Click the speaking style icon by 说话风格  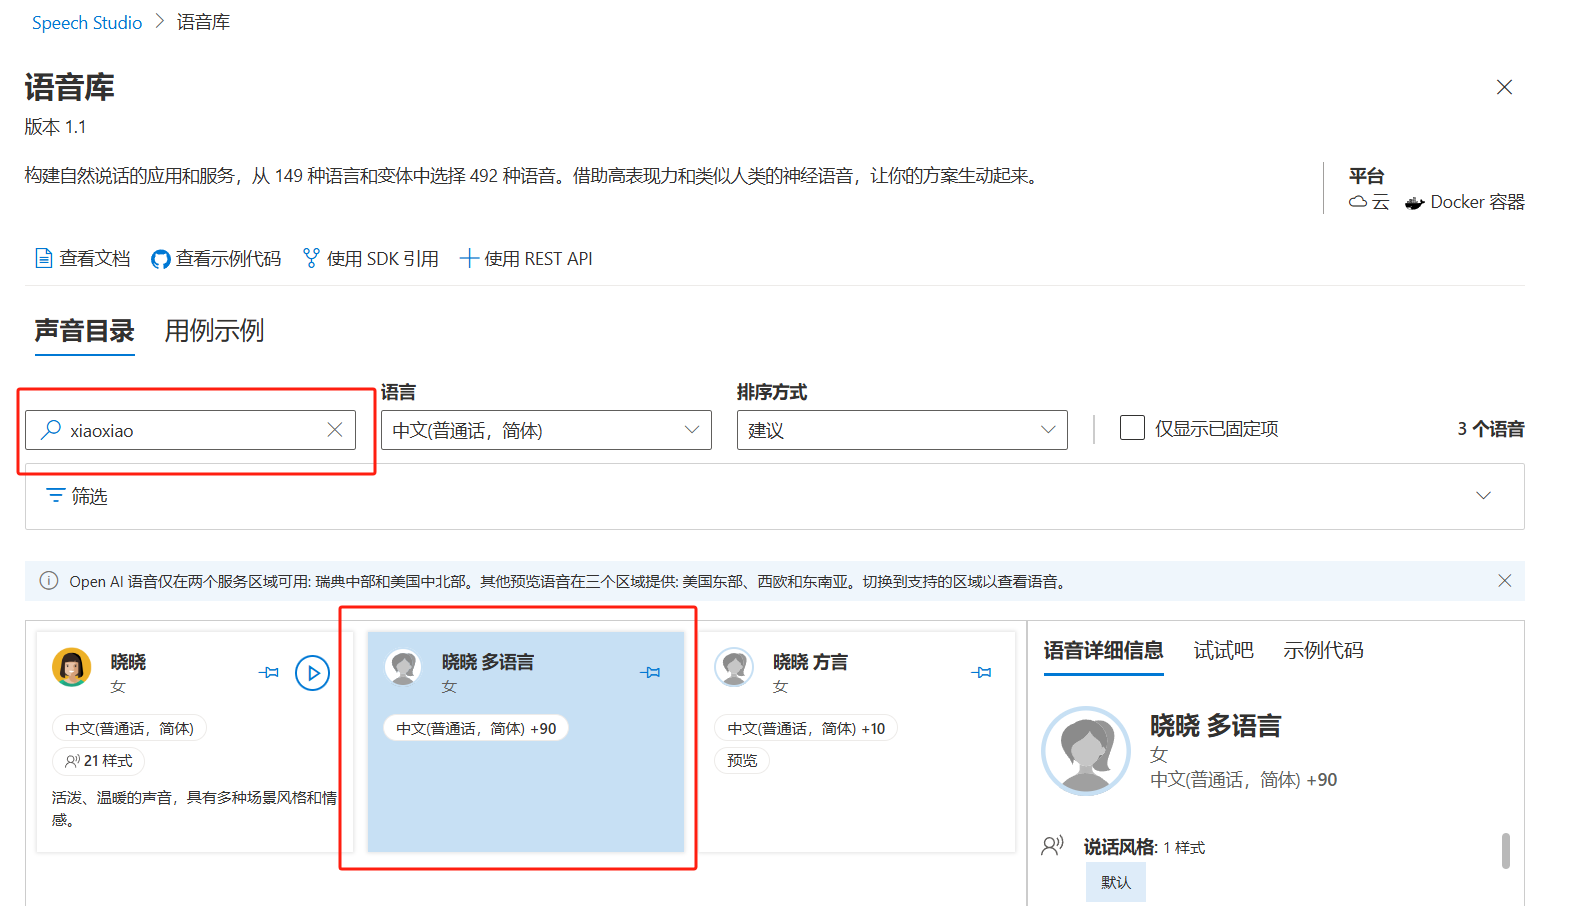[x=1052, y=846]
